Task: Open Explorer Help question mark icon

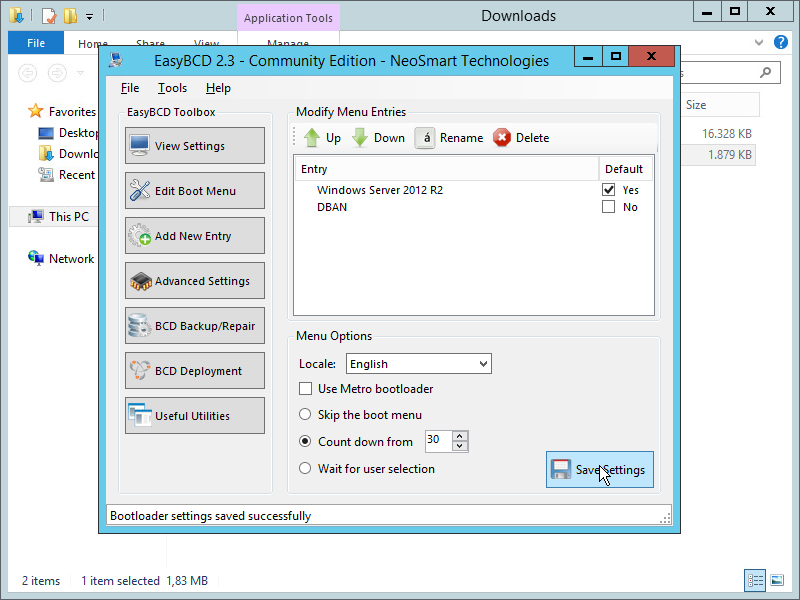Action: [x=781, y=42]
